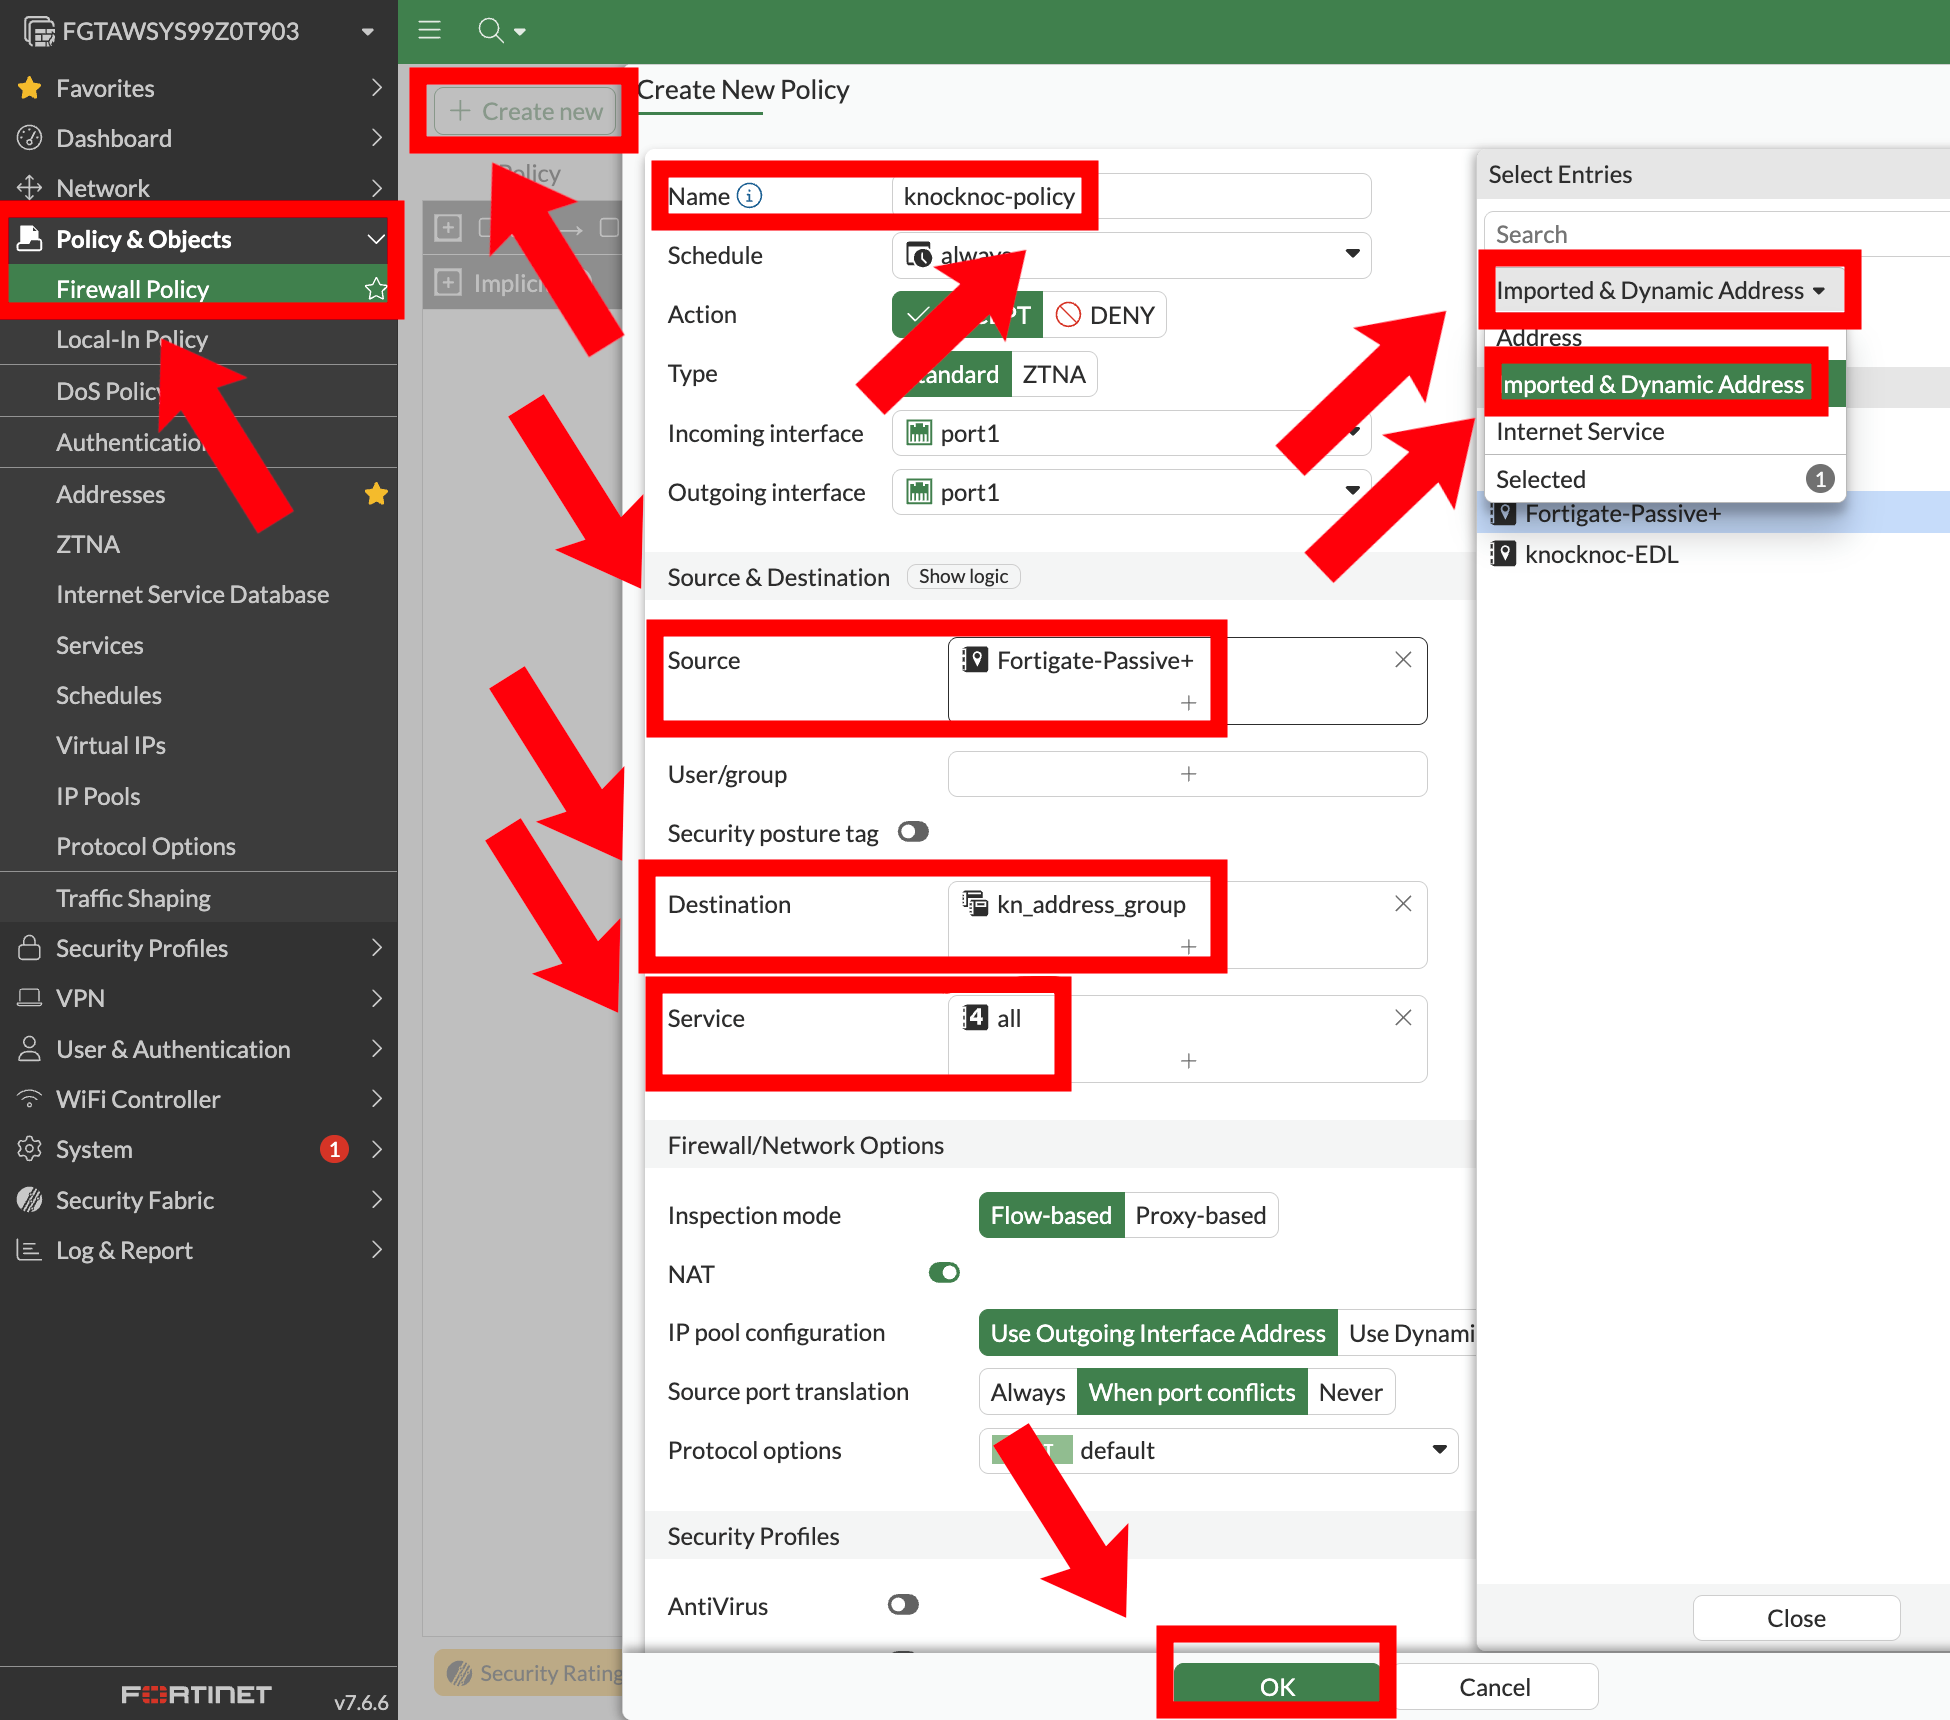Viewport: 1950px width, 1720px height.
Task: Open the search magnifier icon in header
Action: (x=491, y=30)
